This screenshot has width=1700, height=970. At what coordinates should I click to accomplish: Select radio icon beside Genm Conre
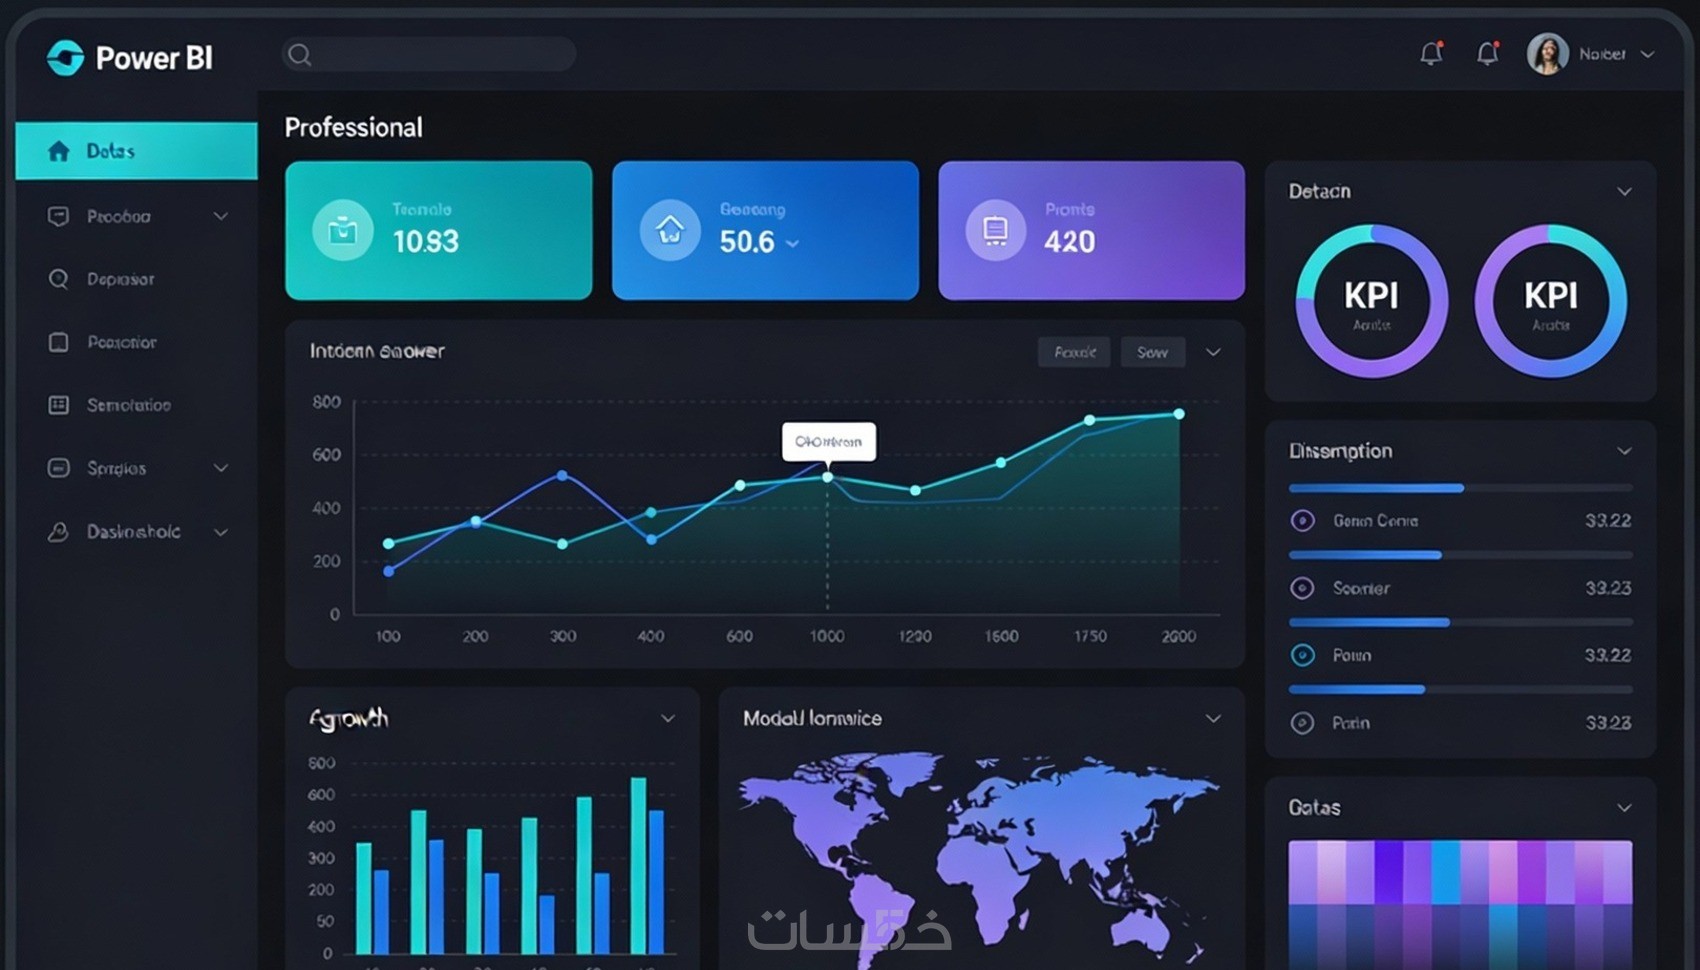coord(1302,520)
